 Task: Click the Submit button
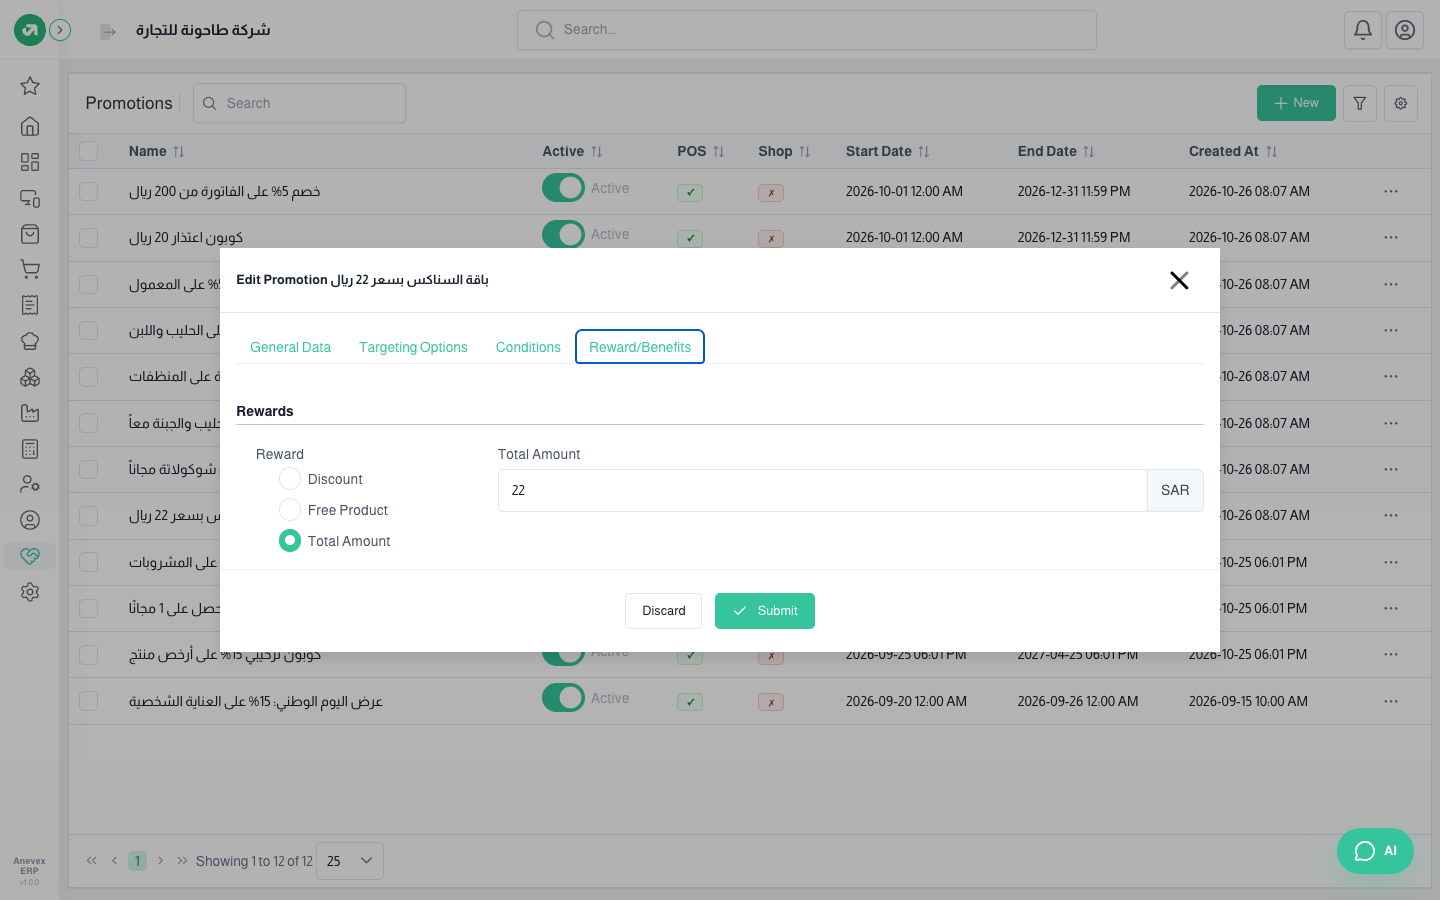(765, 611)
